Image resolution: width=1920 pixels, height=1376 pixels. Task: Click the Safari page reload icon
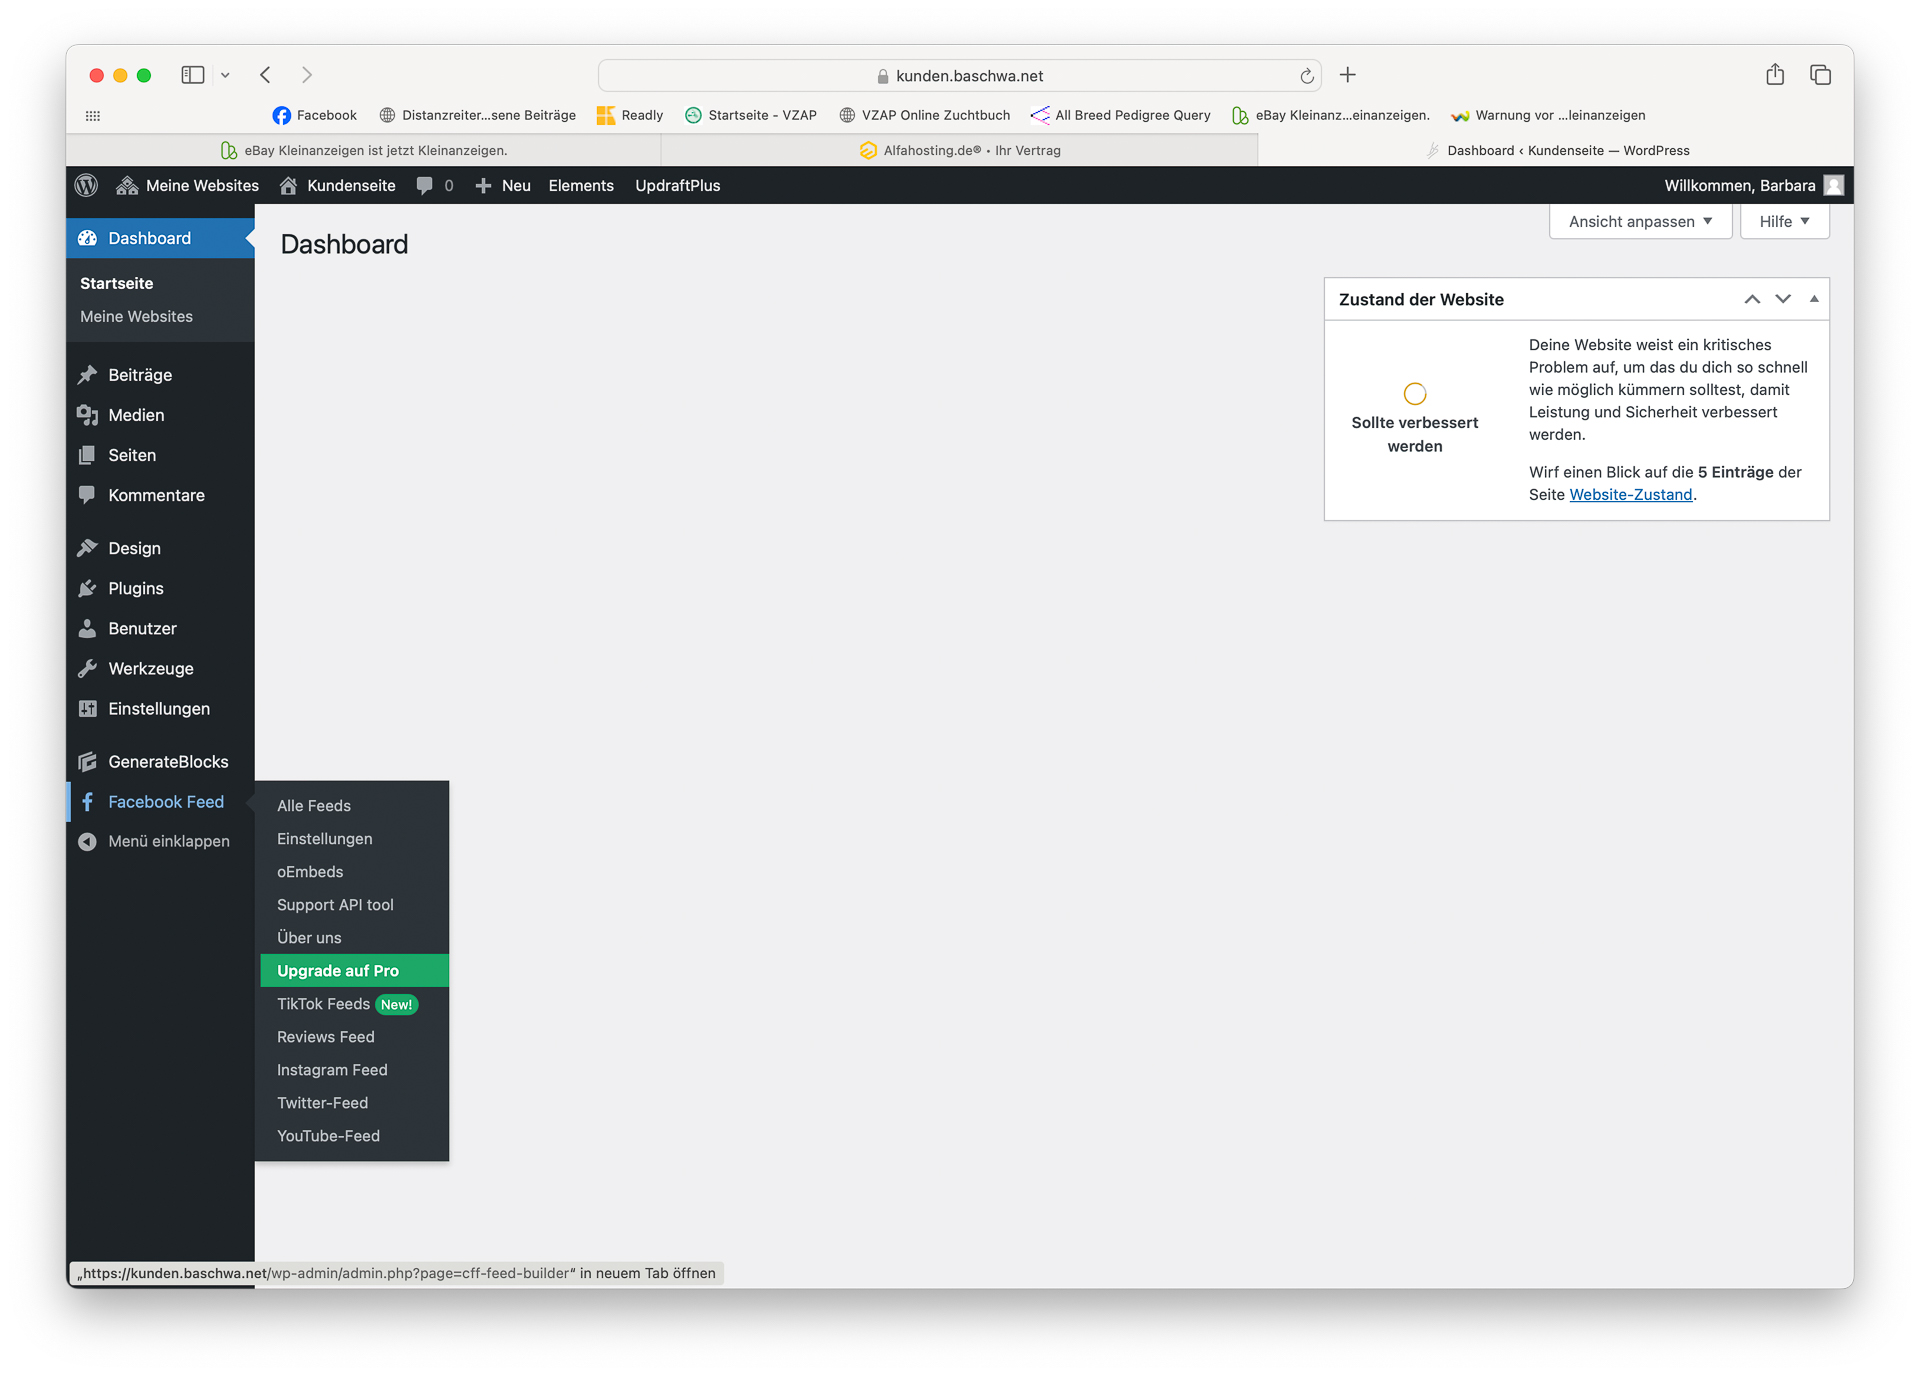click(1306, 76)
